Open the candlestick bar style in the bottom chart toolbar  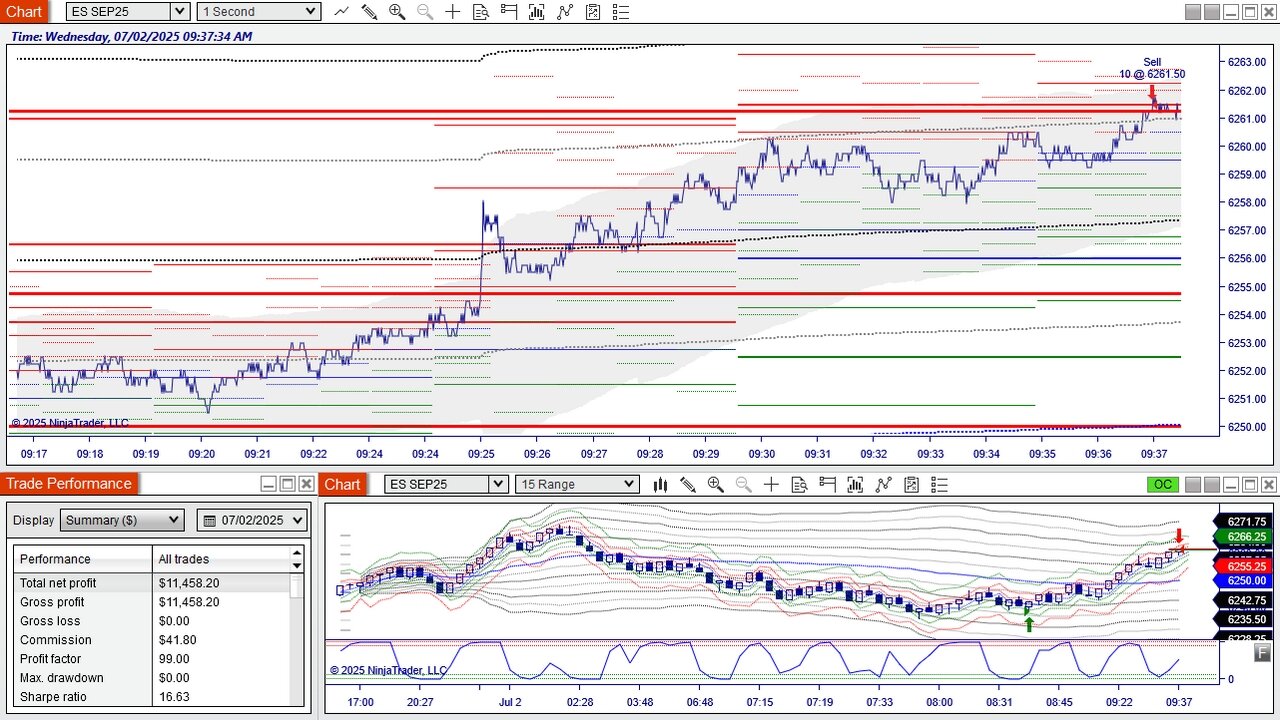tap(660, 484)
